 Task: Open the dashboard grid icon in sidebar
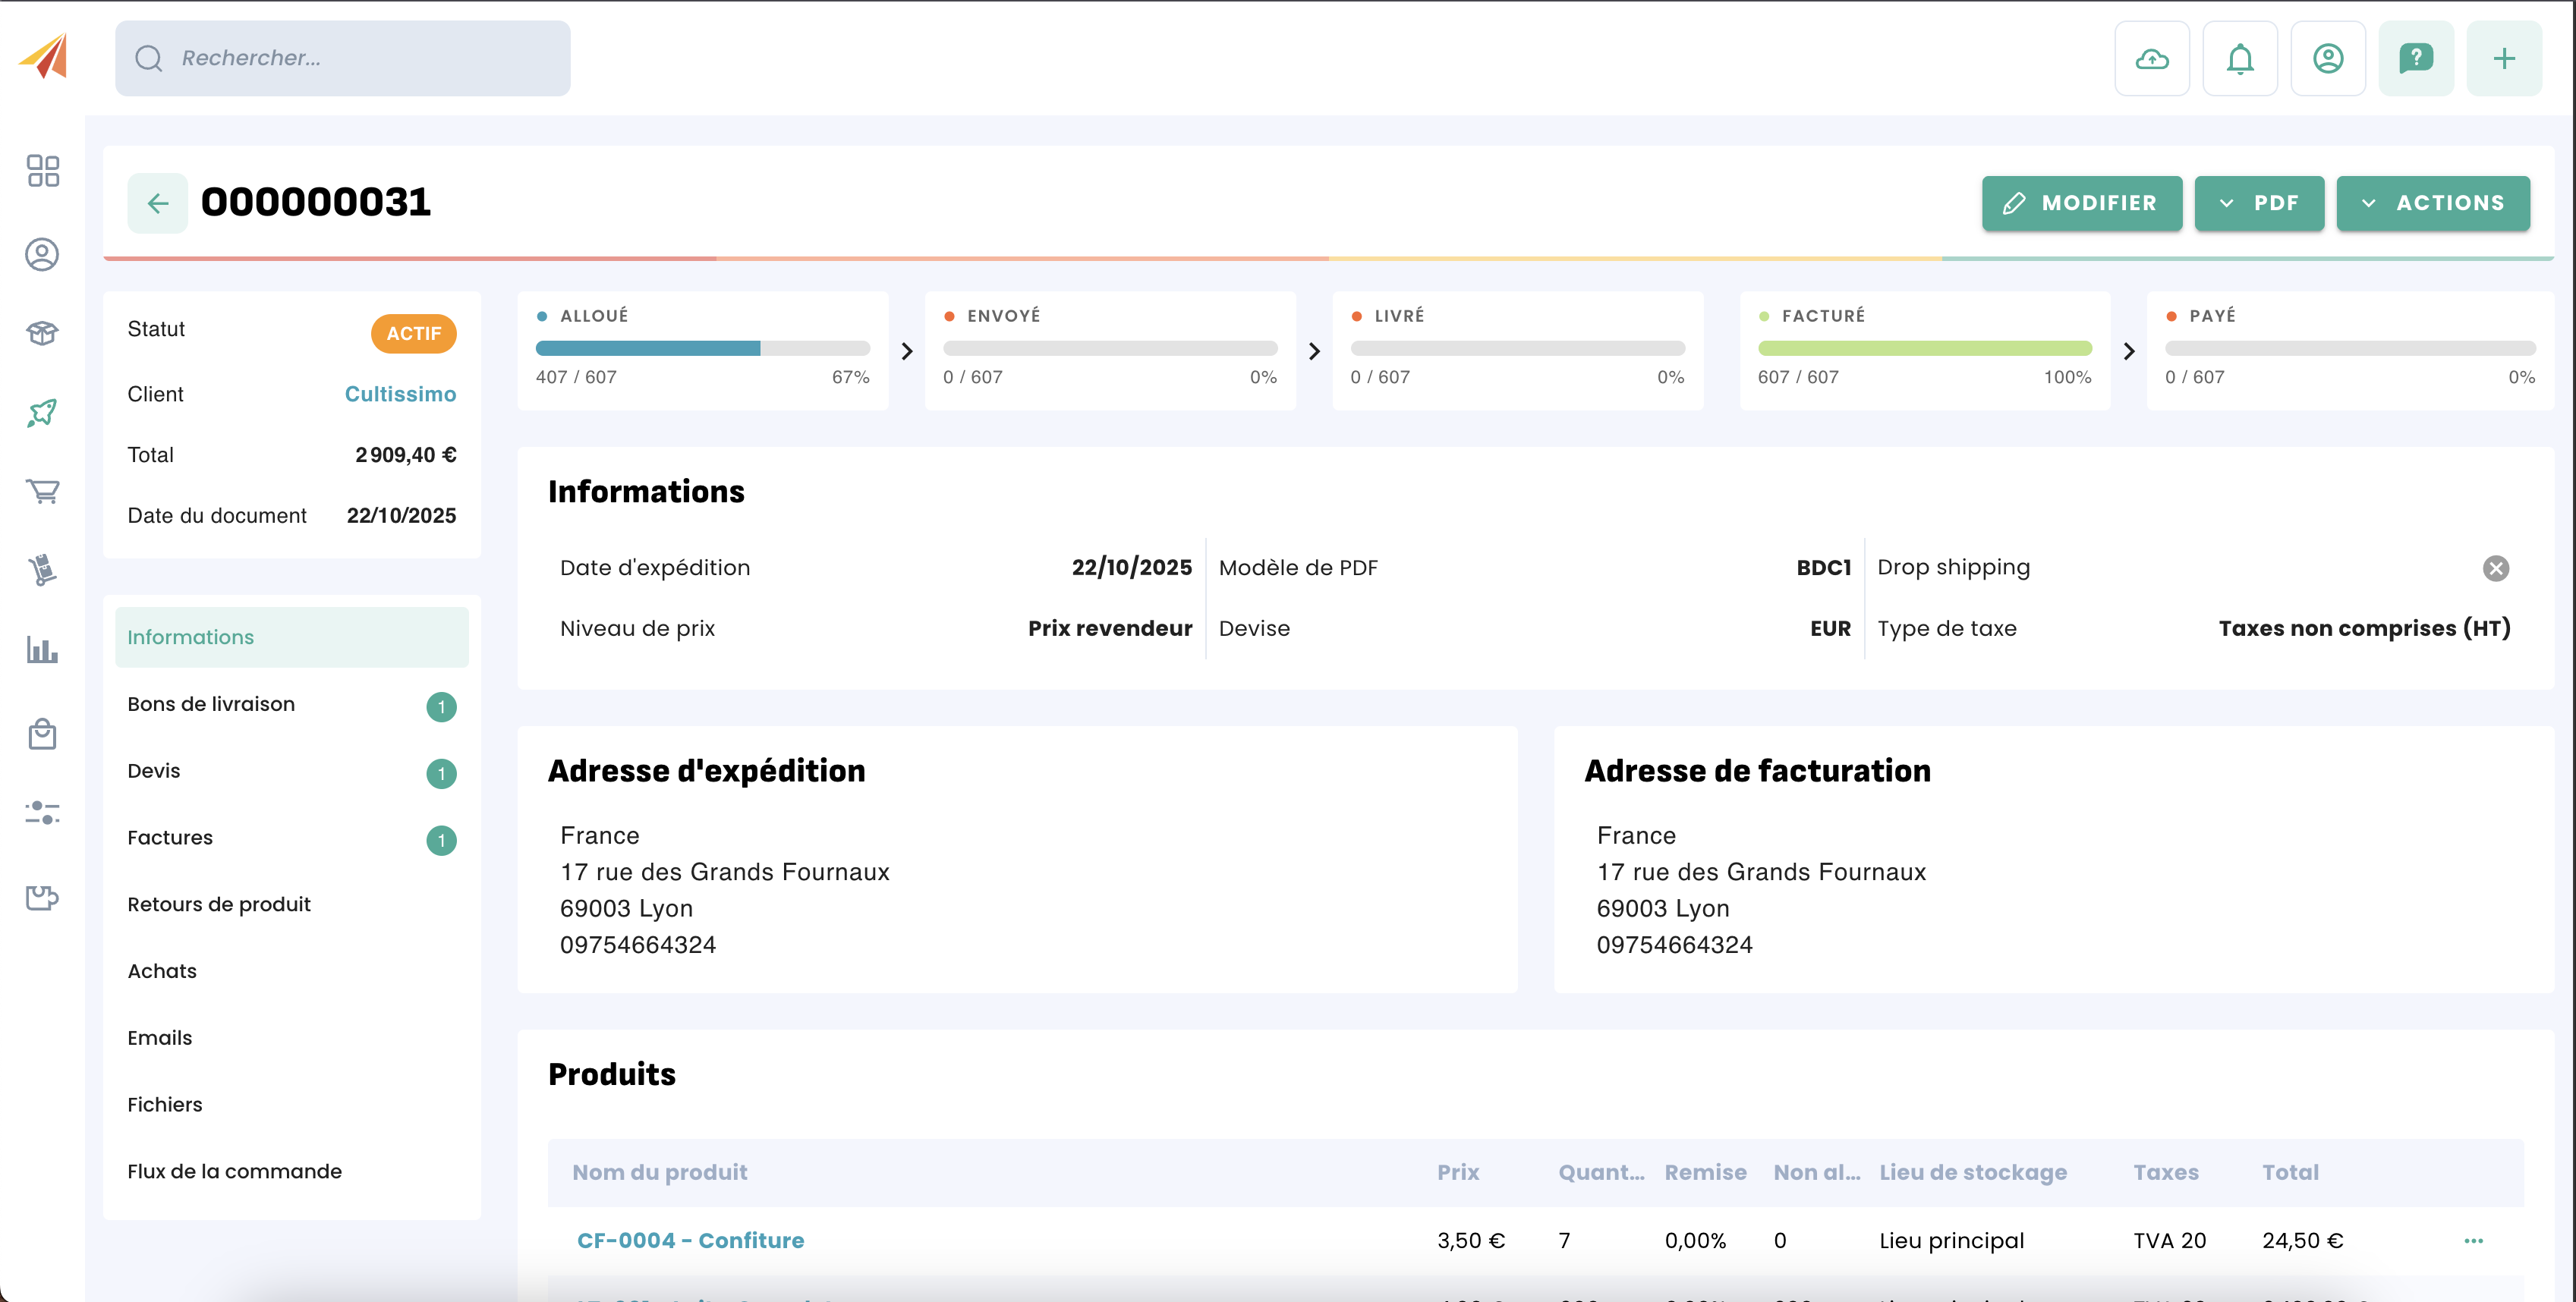pos(42,171)
